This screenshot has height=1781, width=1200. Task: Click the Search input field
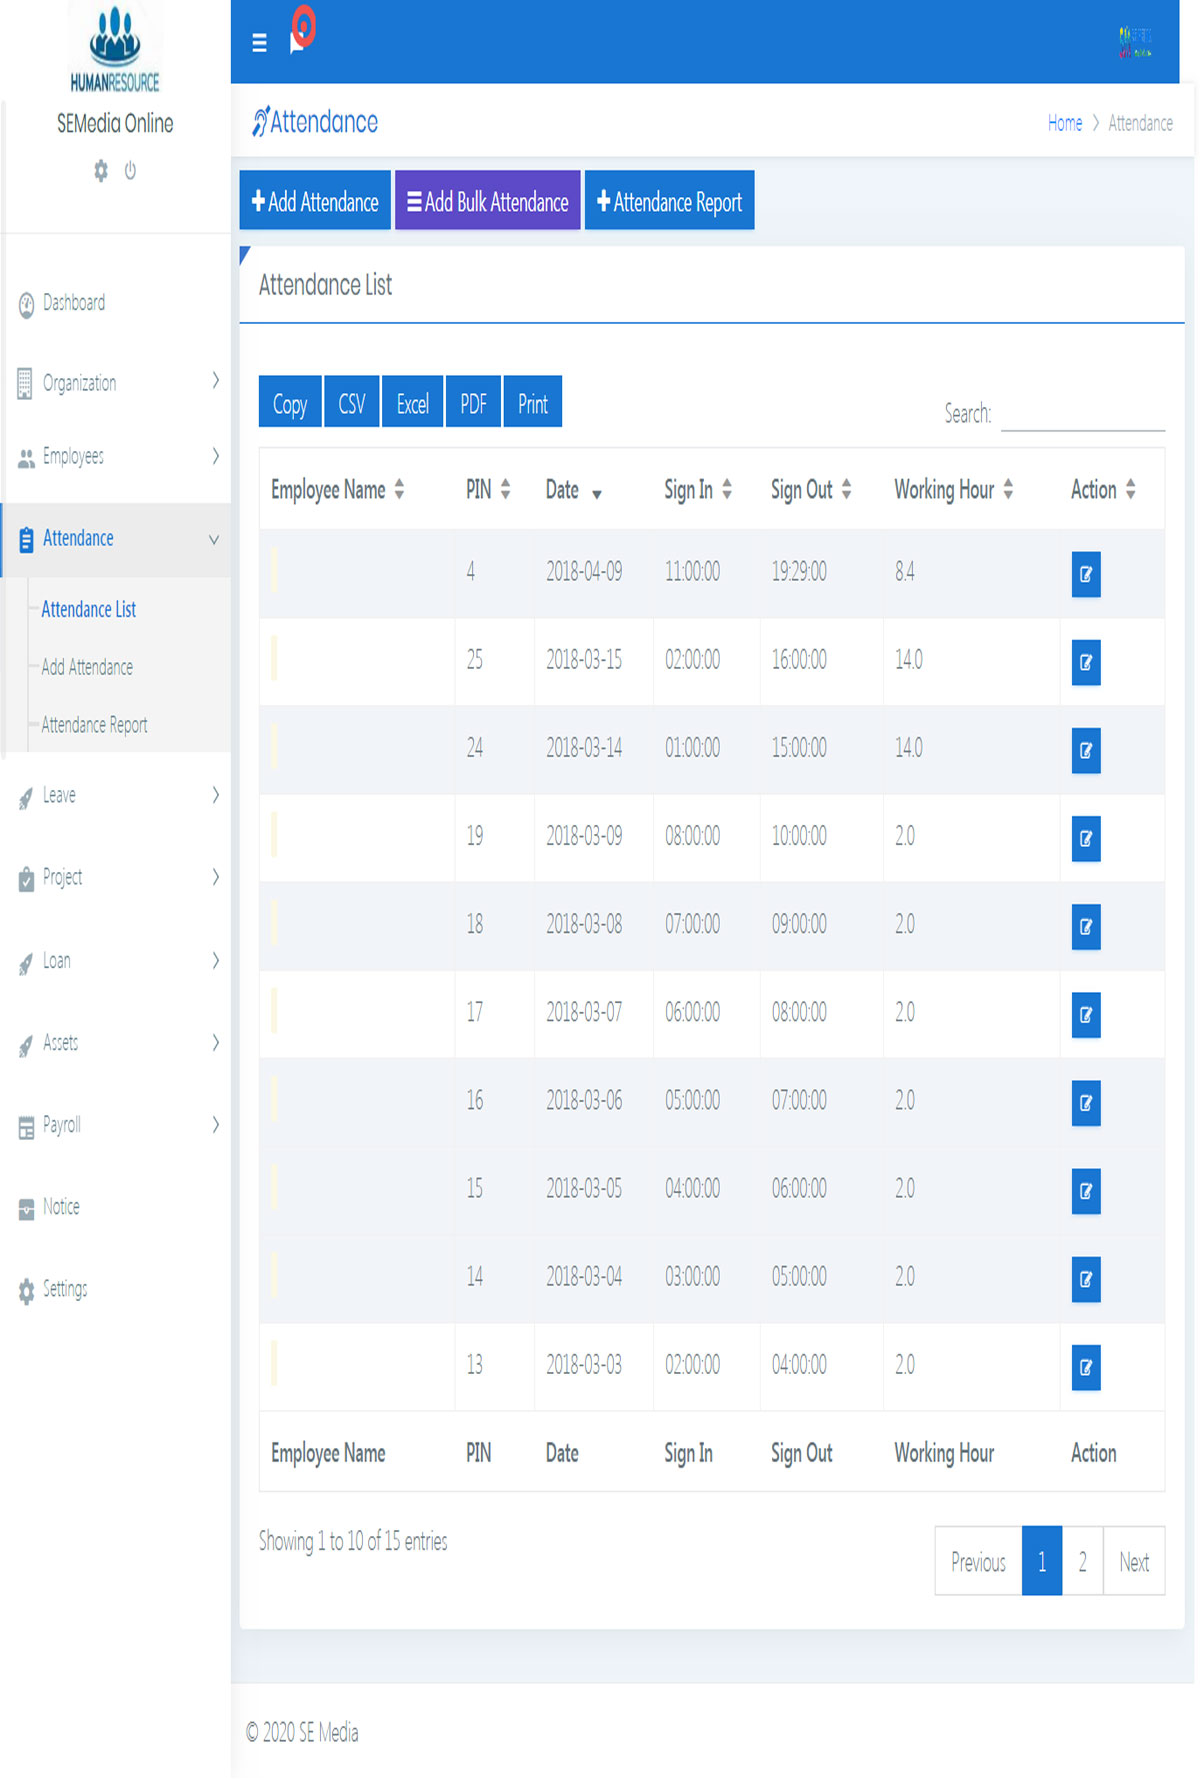[1083, 413]
